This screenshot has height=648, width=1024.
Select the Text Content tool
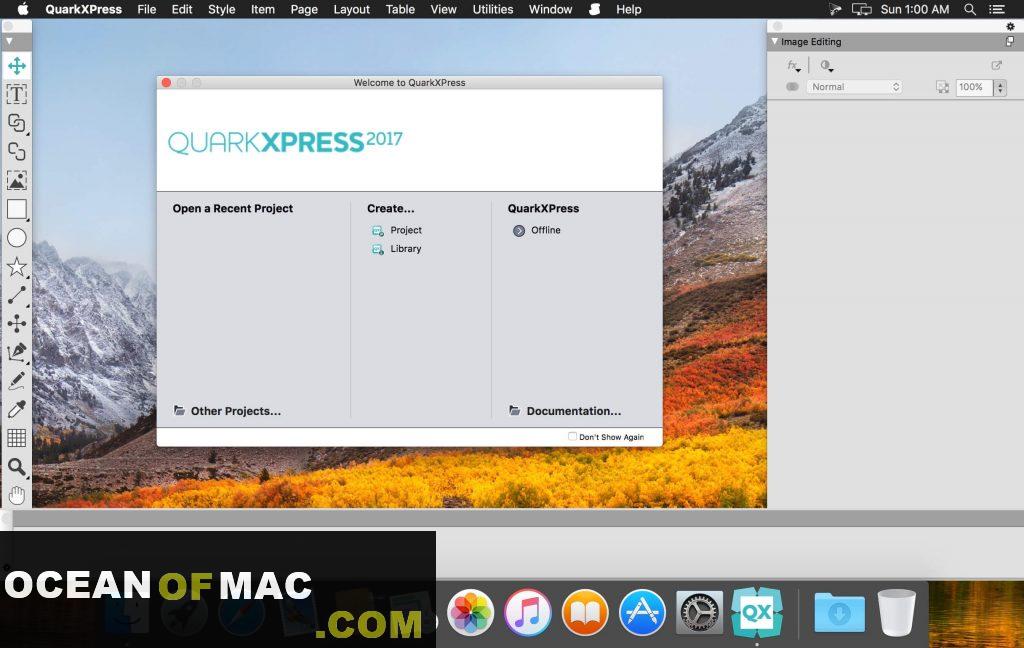pos(16,94)
